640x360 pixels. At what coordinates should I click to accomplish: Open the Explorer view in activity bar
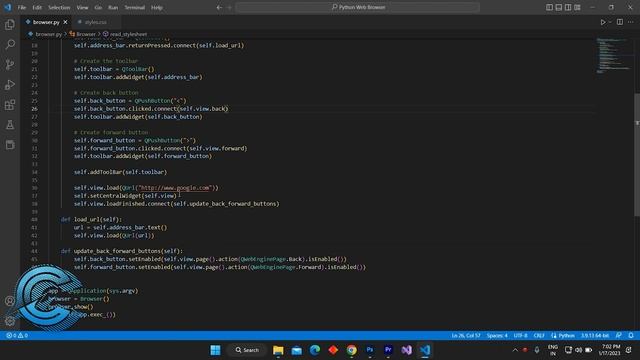[10, 25]
